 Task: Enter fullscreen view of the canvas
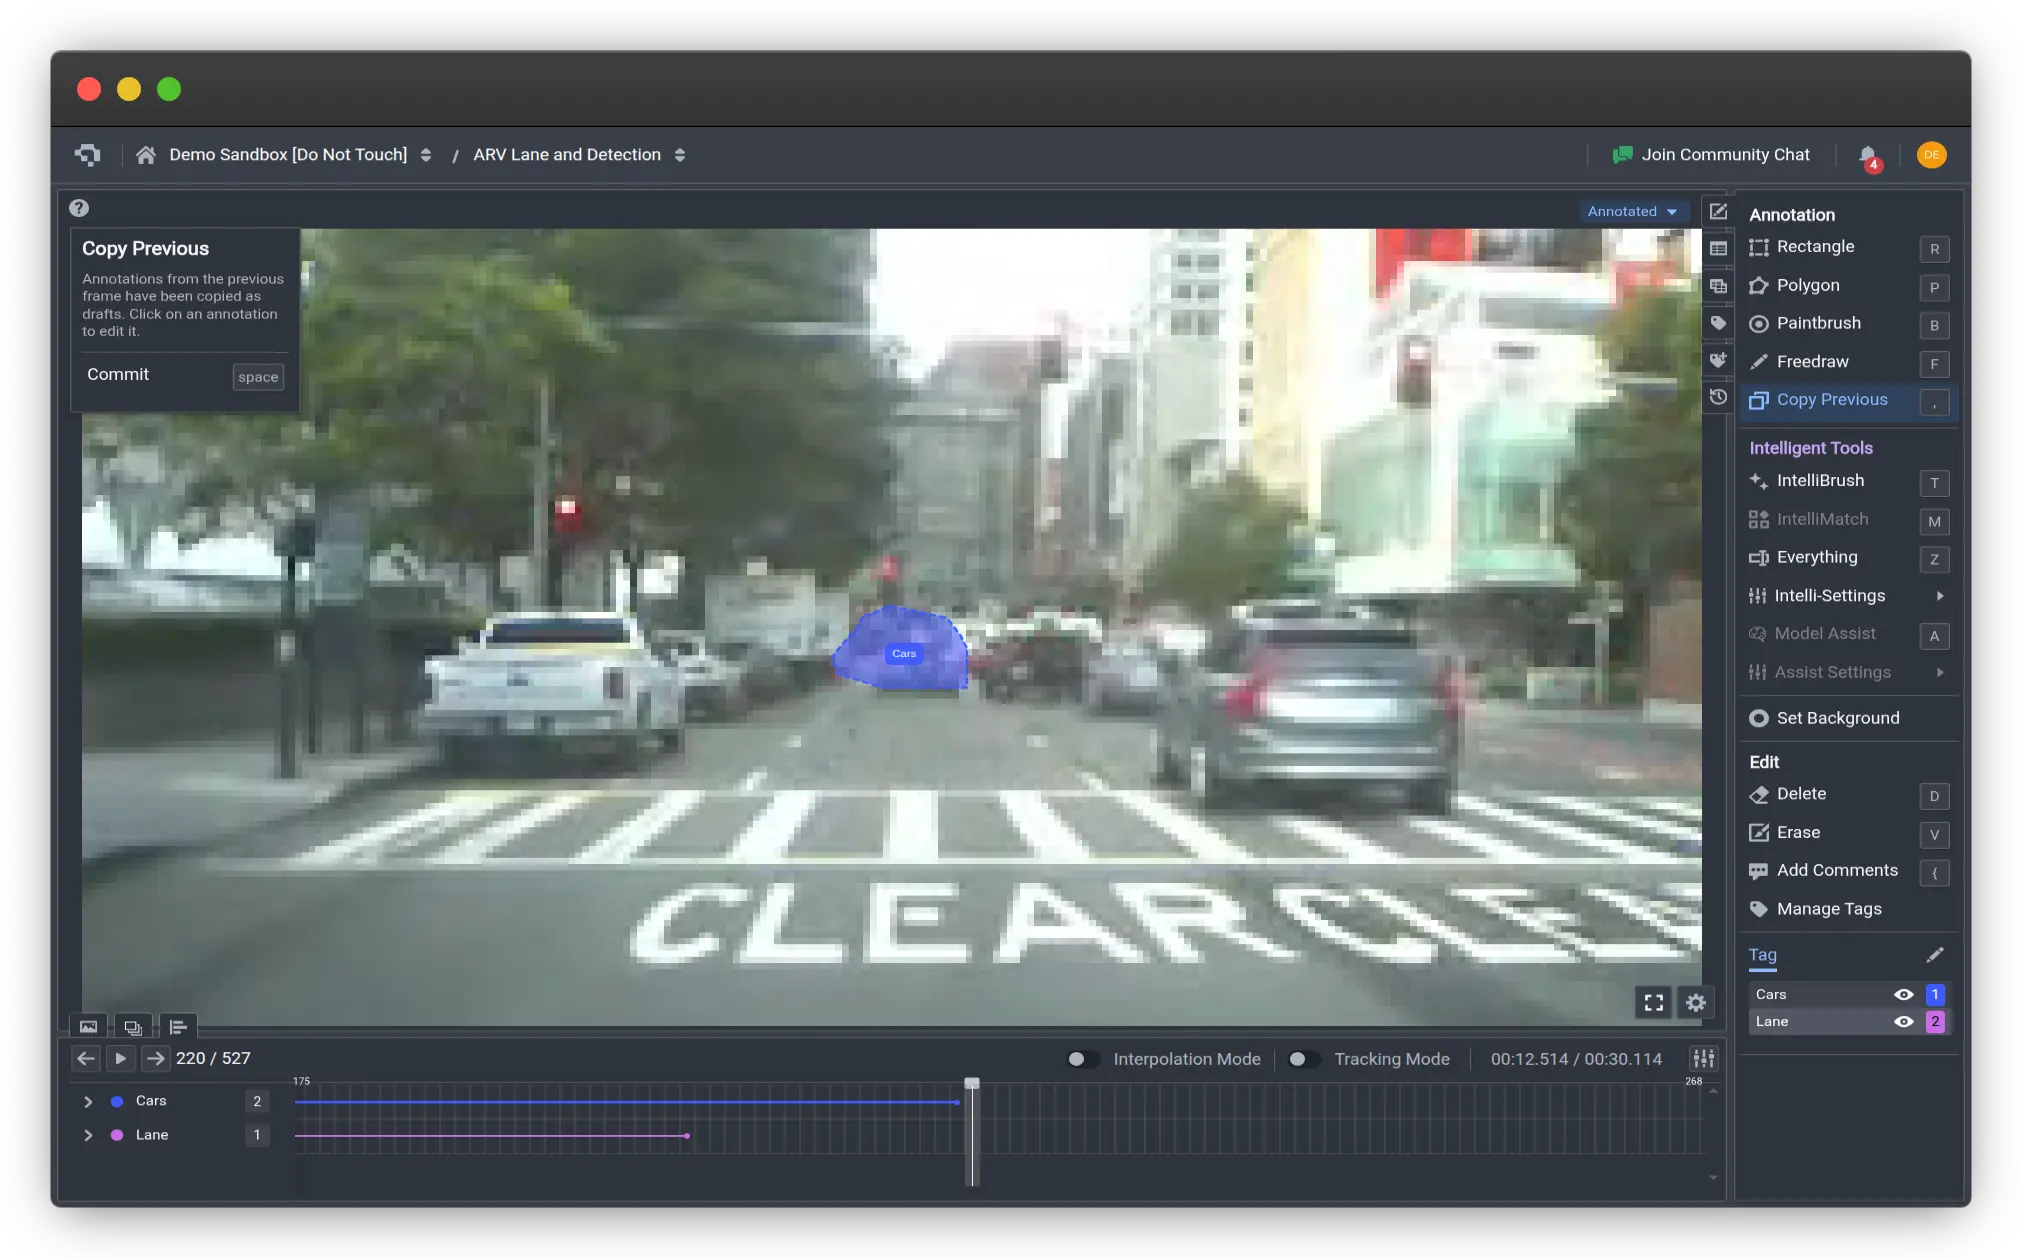click(x=1654, y=1003)
